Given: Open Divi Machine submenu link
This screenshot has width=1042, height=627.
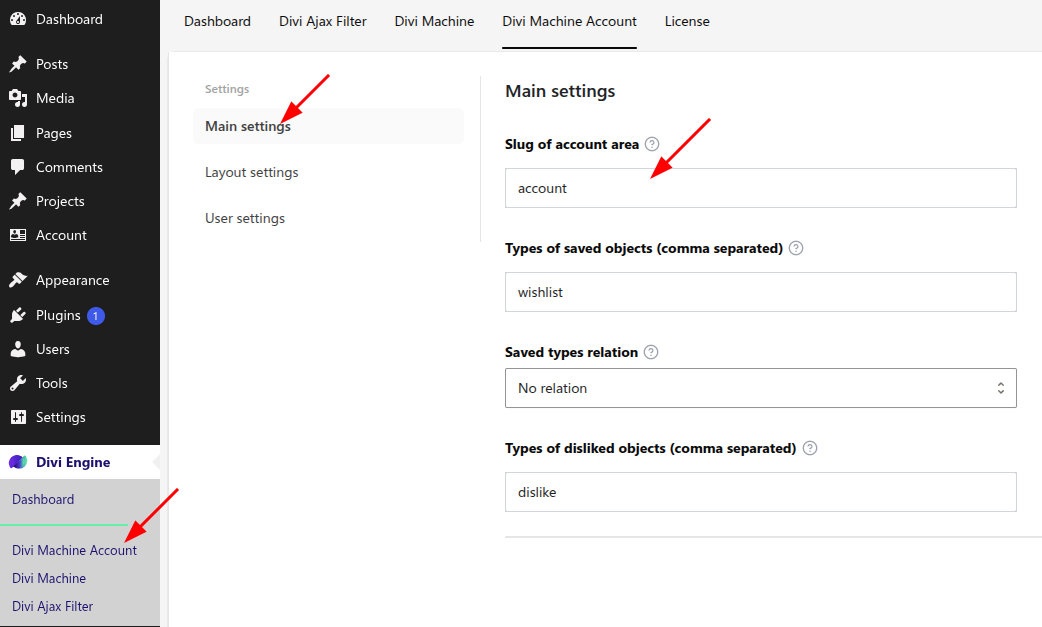Looking at the screenshot, I should pos(49,579).
